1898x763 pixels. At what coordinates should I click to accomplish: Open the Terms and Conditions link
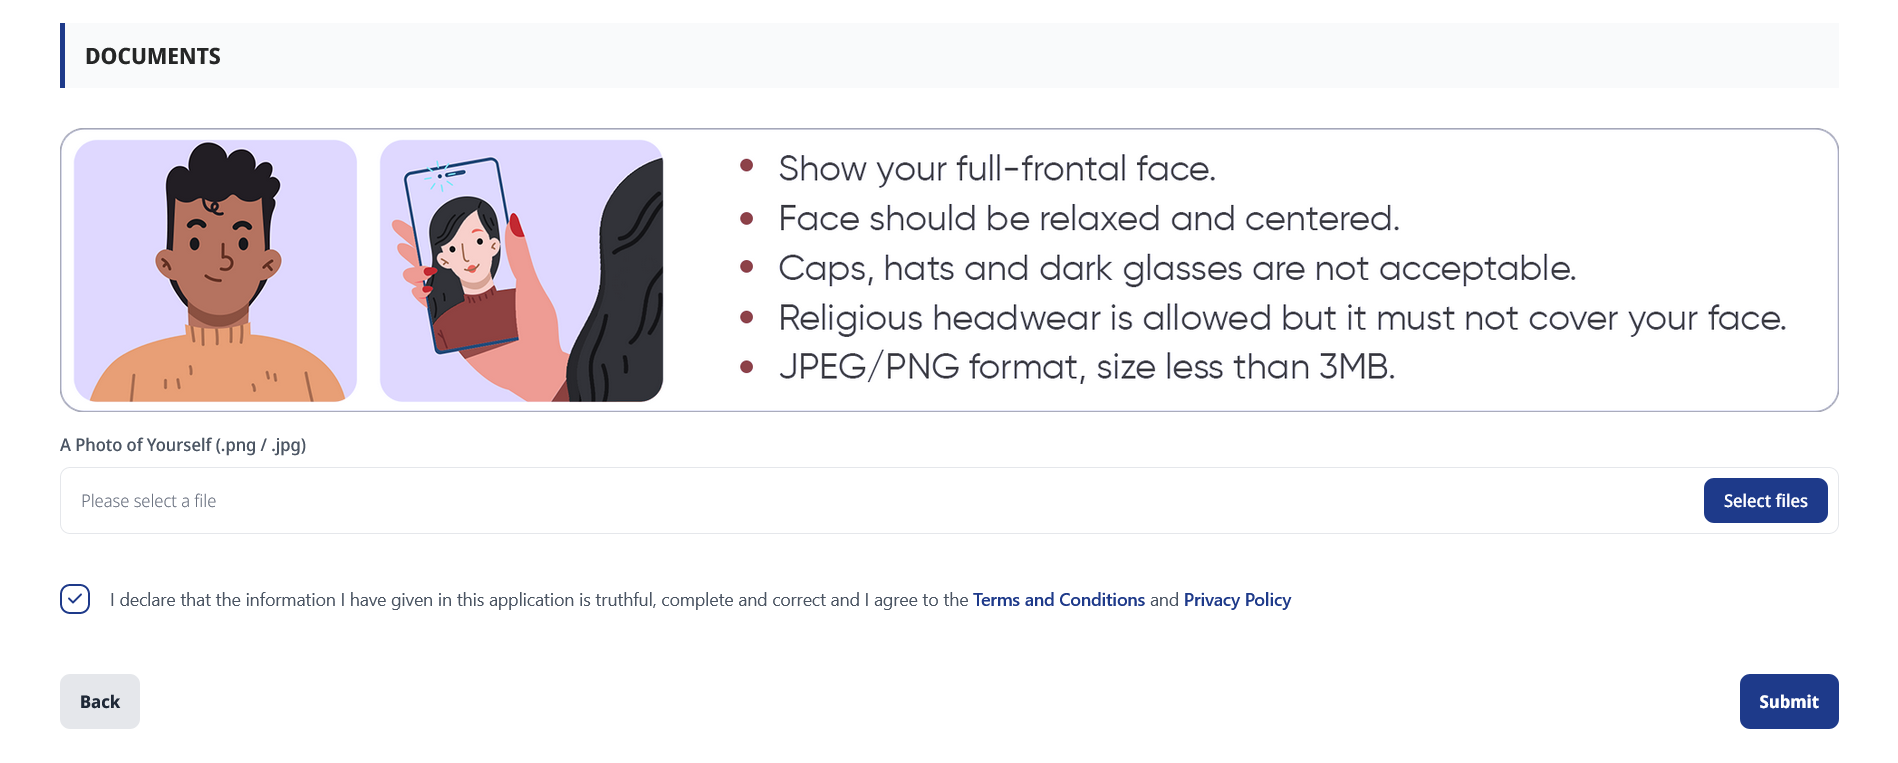coord(1058,600)
